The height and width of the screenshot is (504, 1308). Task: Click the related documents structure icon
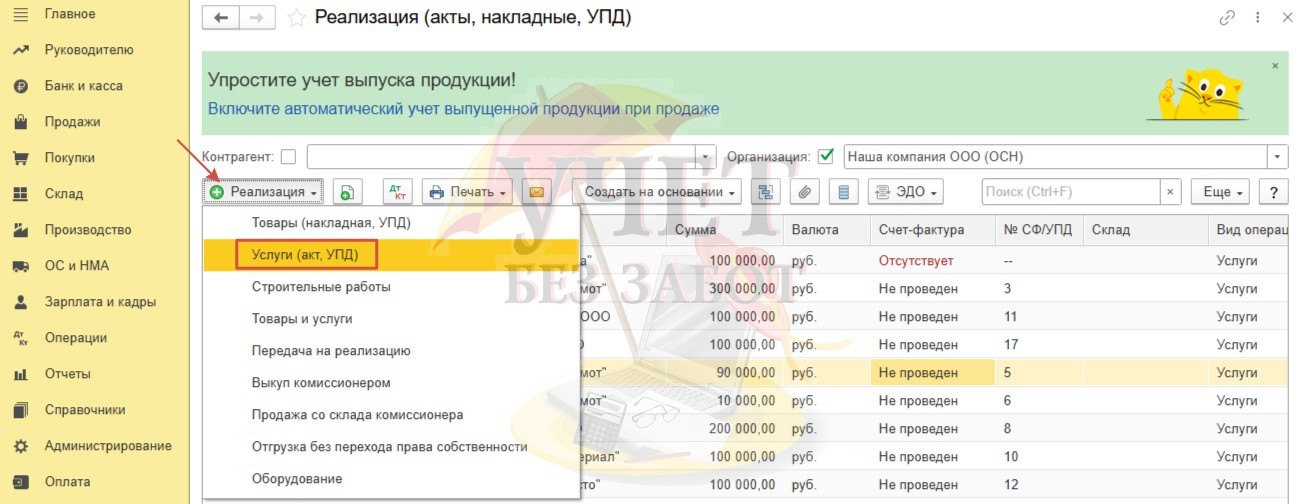click(x=767, y=192)
